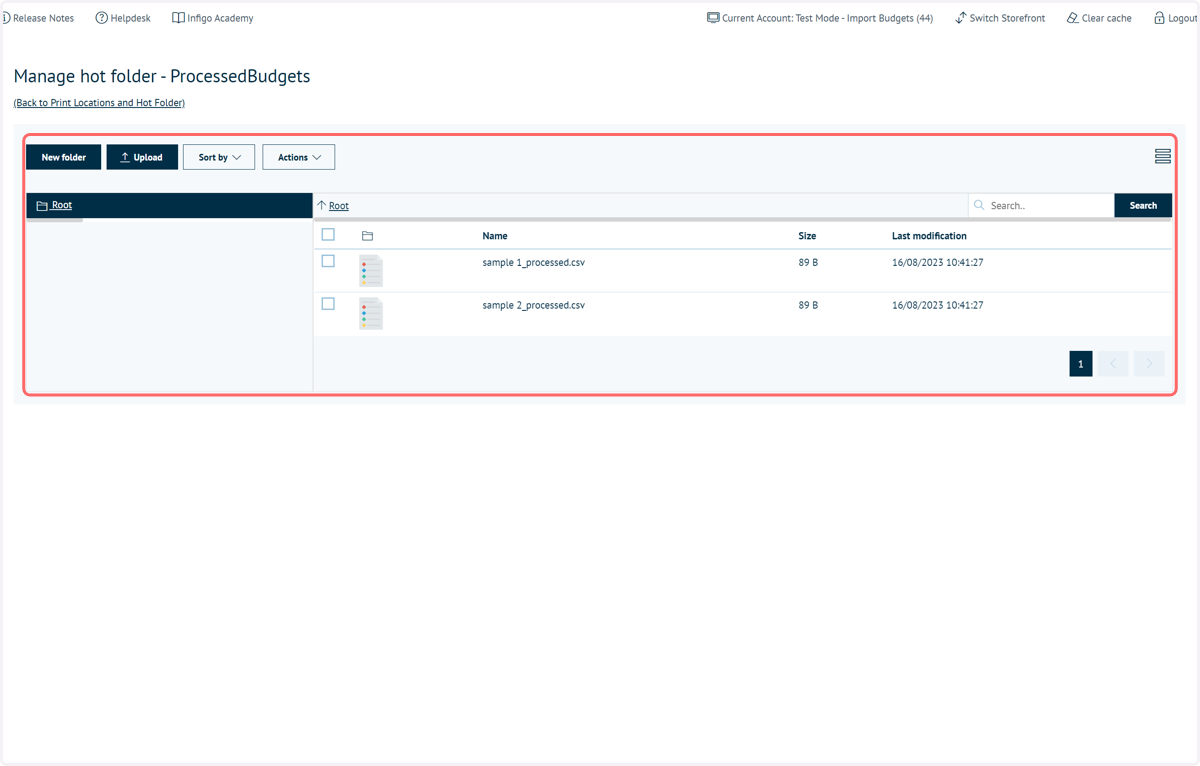This screenshot has width=1200, height=766.
Task: Open the Helpdesk link
Action: [123, 18]
